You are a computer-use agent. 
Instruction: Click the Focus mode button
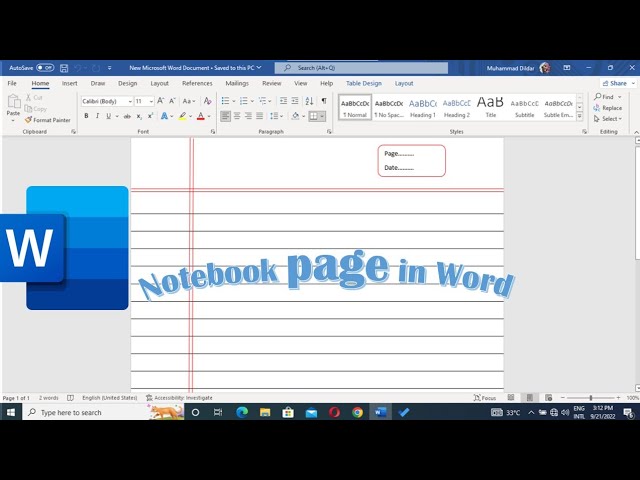[x=484, y=398]
